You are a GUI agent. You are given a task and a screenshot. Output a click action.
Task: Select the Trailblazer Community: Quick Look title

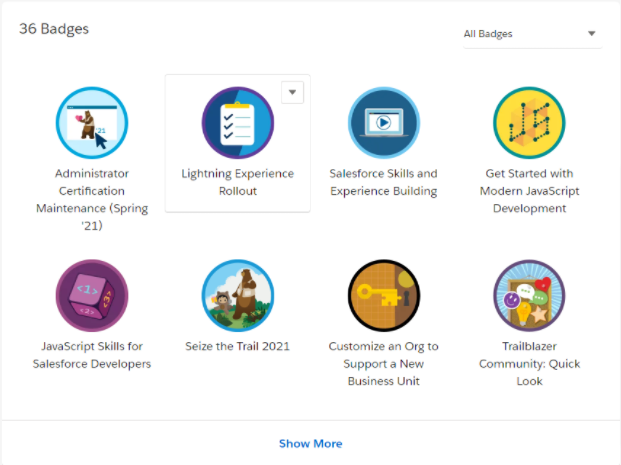pos(529,364)
